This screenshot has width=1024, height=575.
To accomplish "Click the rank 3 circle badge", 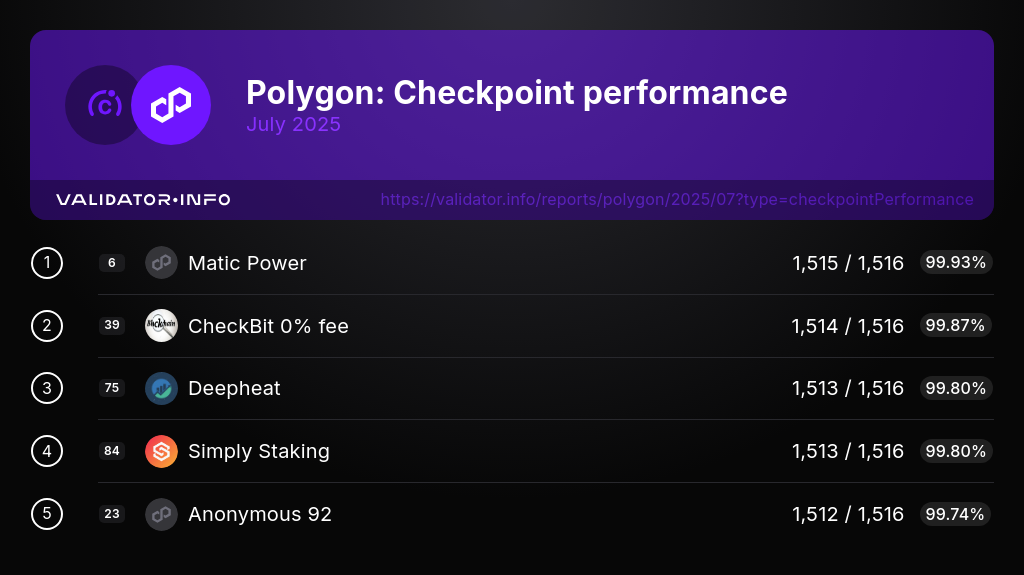I will pyautogui.click(x=47, y=388).
